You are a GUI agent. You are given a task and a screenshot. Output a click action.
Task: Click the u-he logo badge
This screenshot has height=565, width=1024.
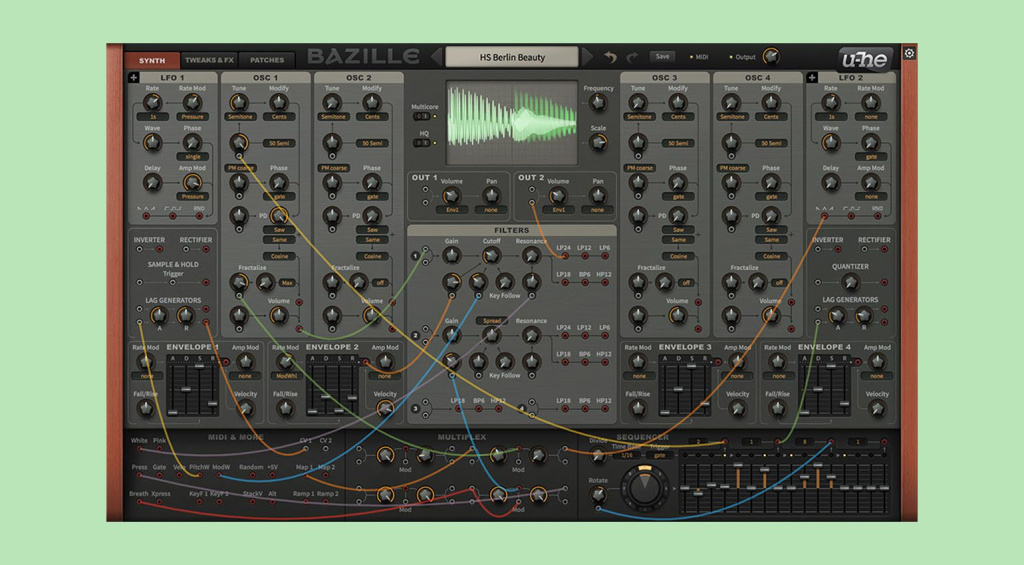pos(864,59)
